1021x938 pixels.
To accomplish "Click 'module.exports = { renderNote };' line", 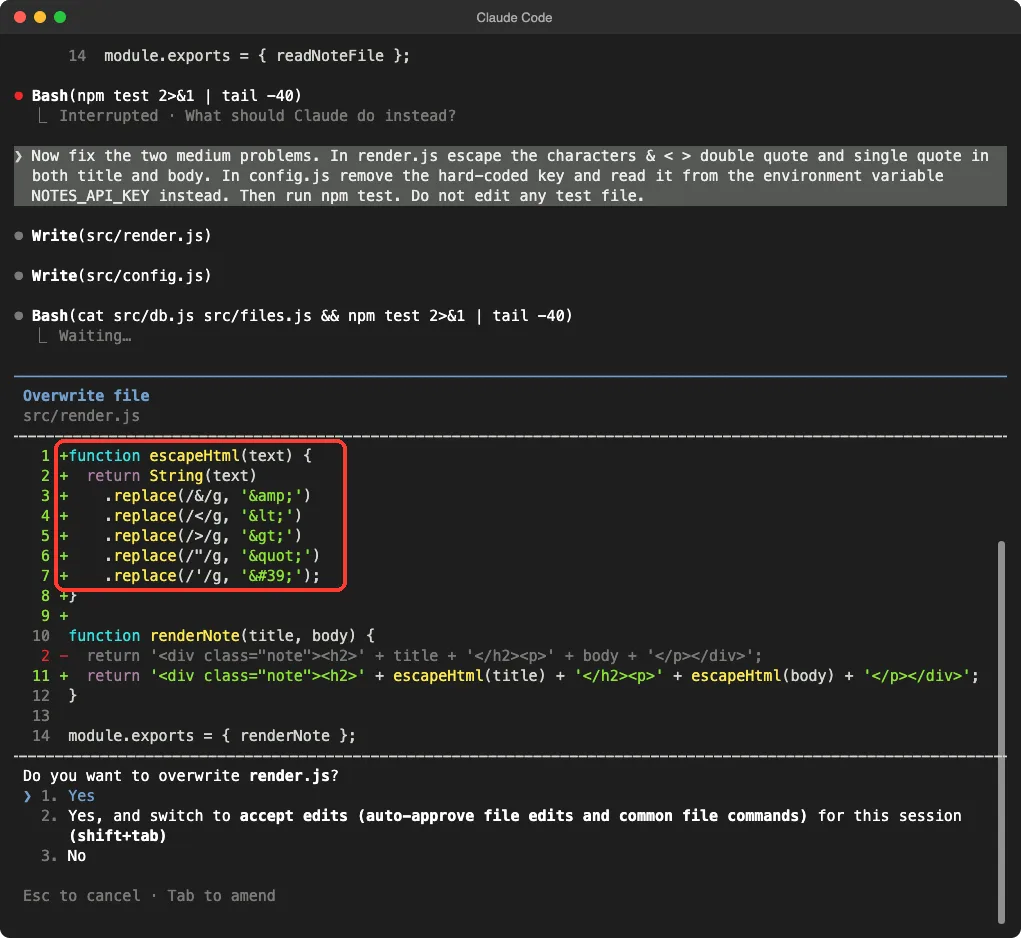I will 212,736.
